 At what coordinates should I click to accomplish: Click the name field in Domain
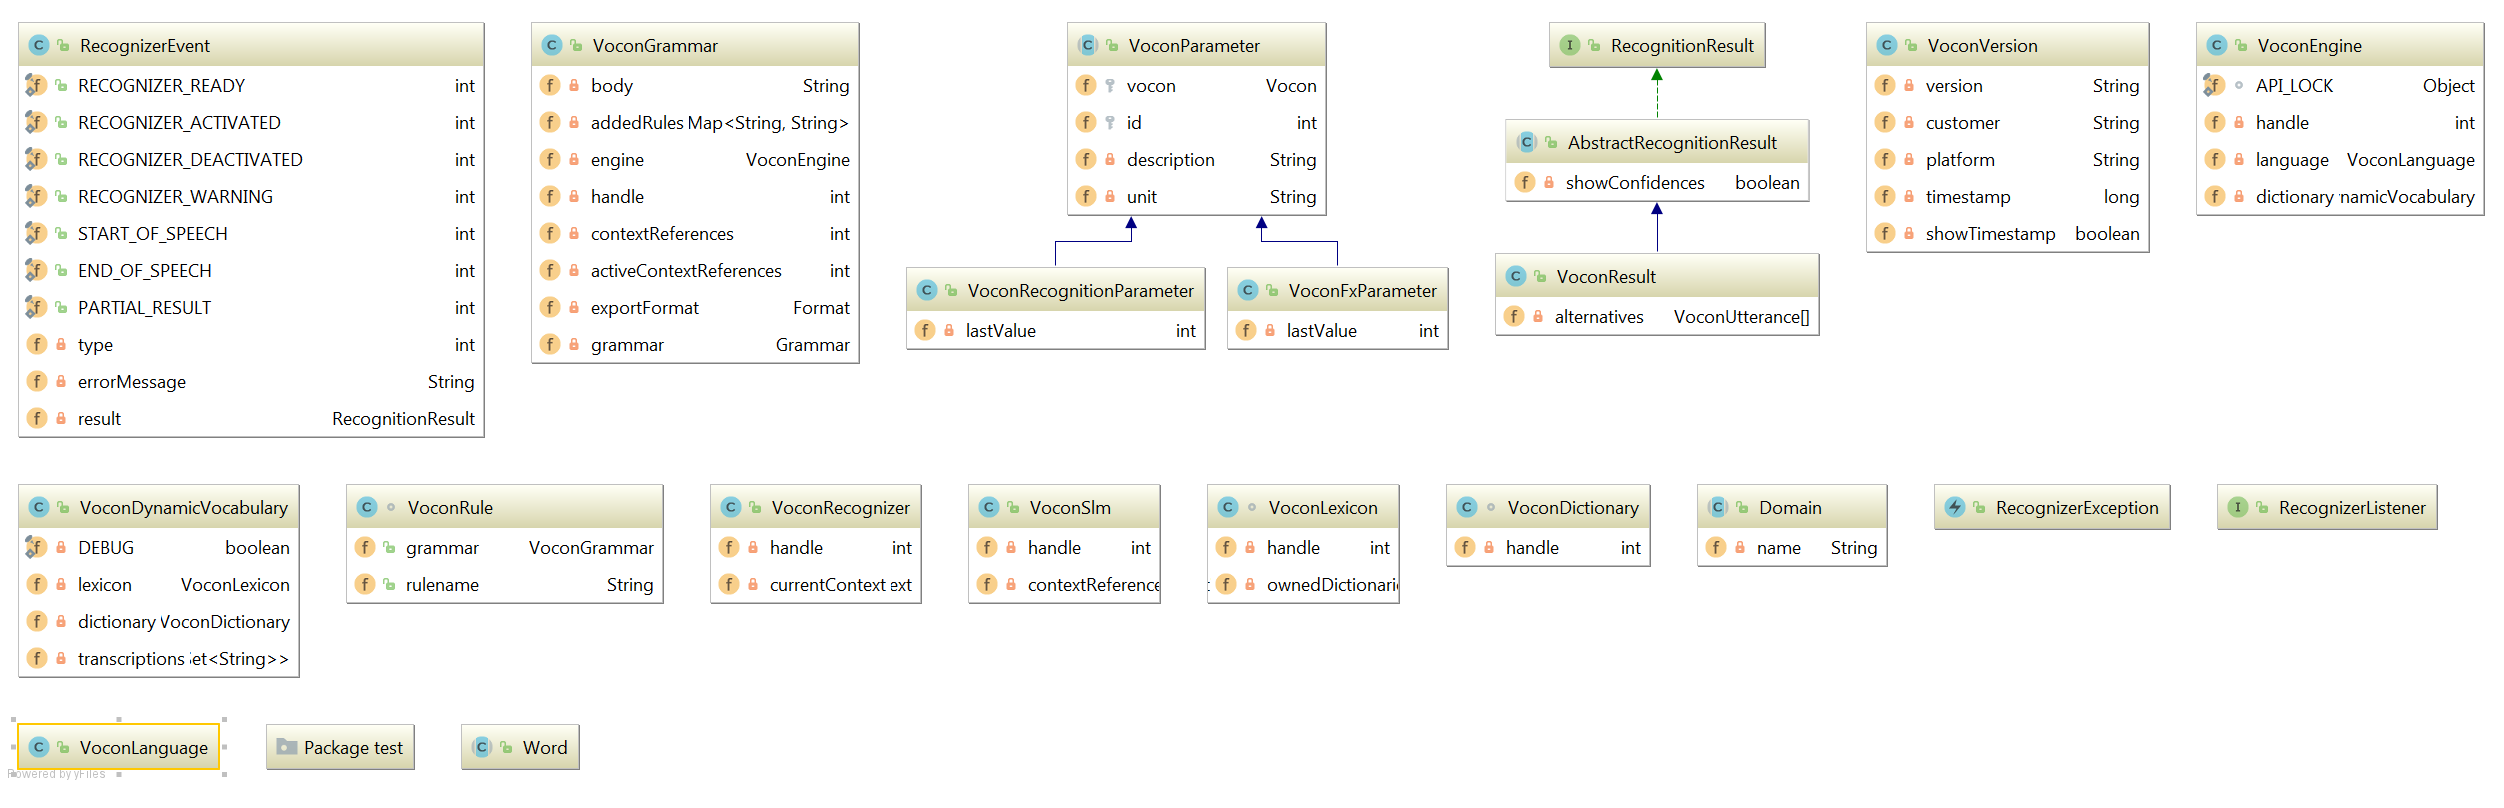[1792, 548]
